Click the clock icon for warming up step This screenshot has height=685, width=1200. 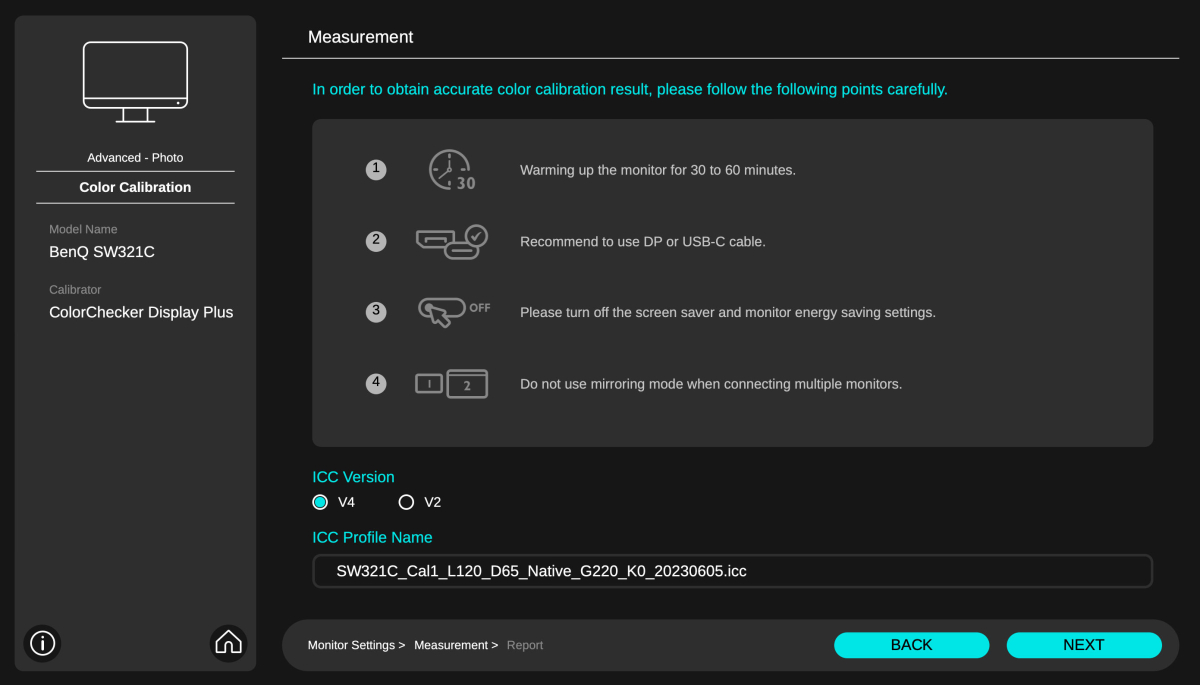(x=451, y=169)
